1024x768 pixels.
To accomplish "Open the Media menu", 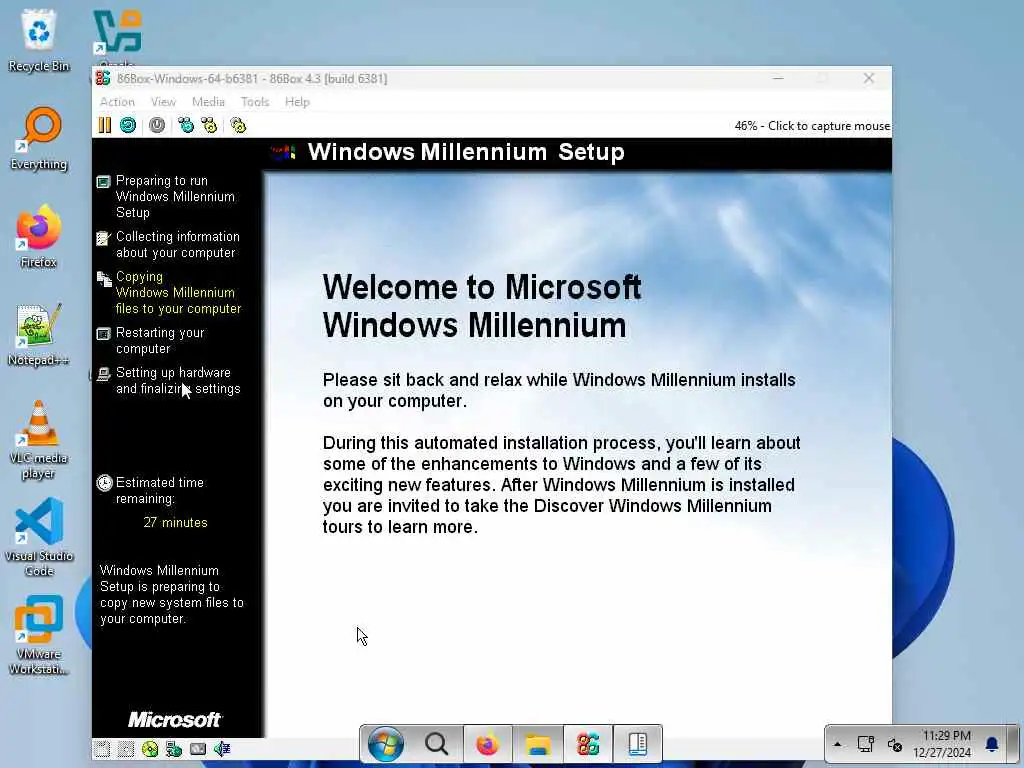I will 208,102.
